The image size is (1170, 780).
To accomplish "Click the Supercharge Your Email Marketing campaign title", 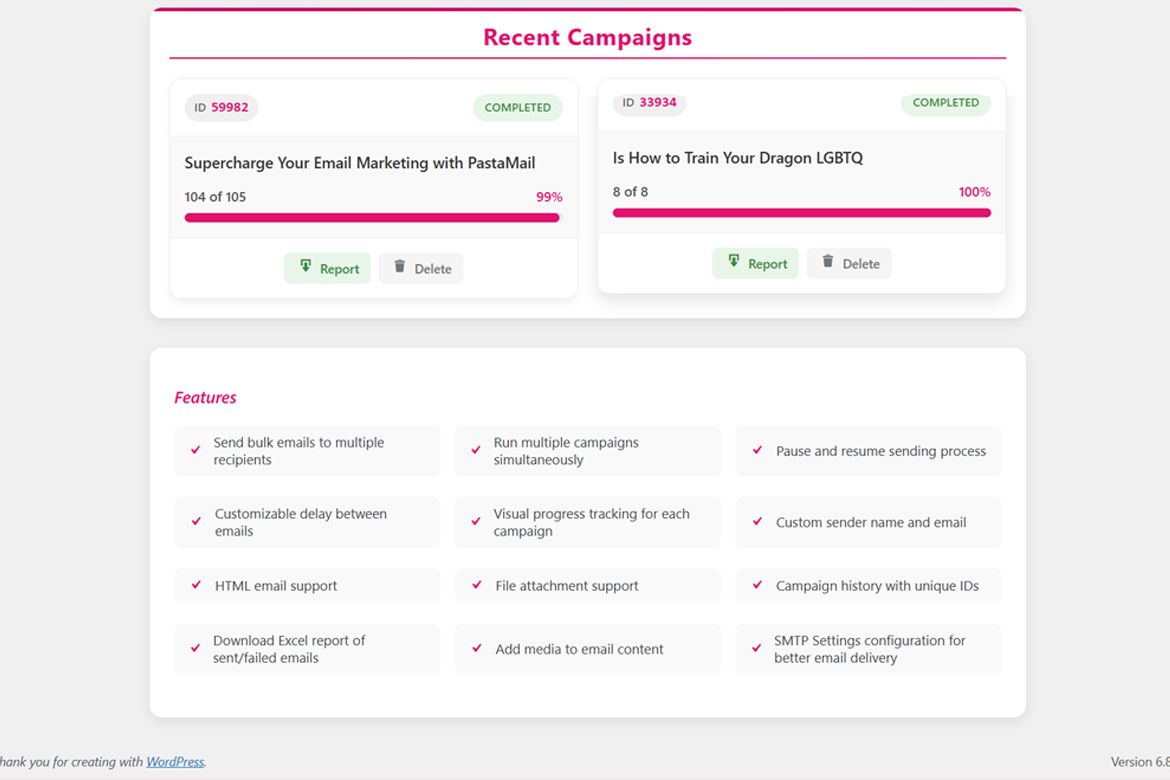I will 360,163.
